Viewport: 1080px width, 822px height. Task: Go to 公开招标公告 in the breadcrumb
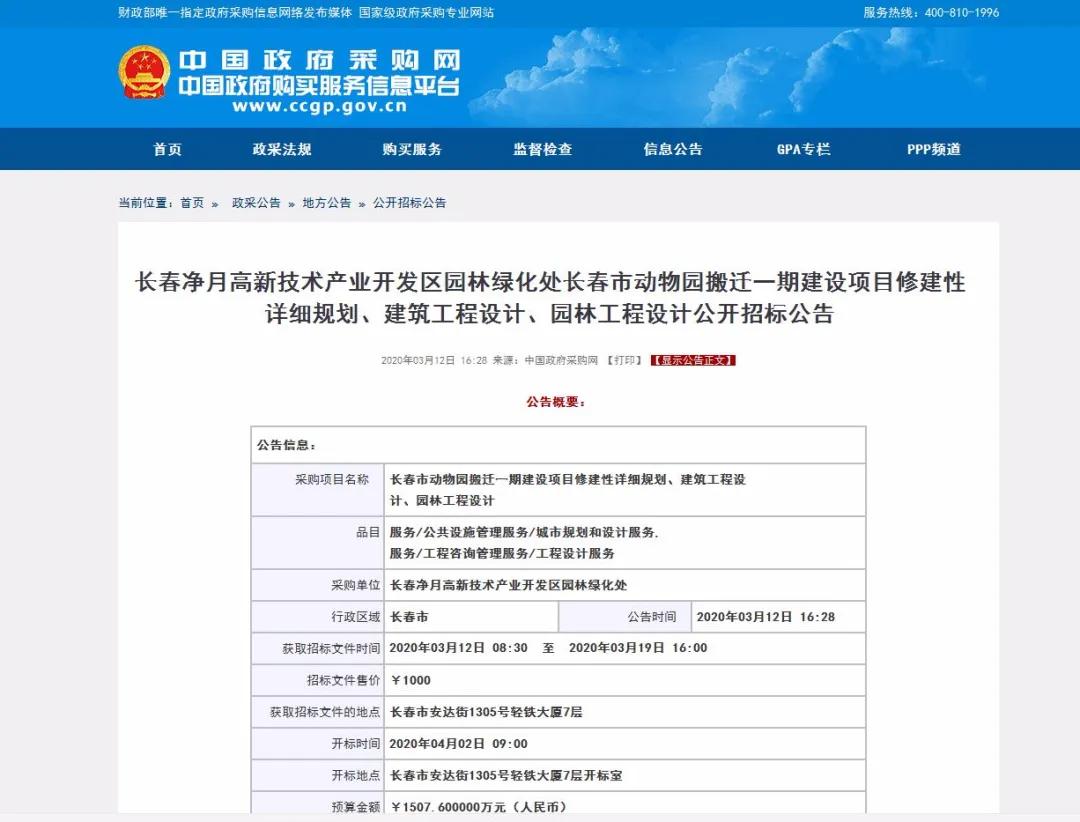click(x=410, y=203)
